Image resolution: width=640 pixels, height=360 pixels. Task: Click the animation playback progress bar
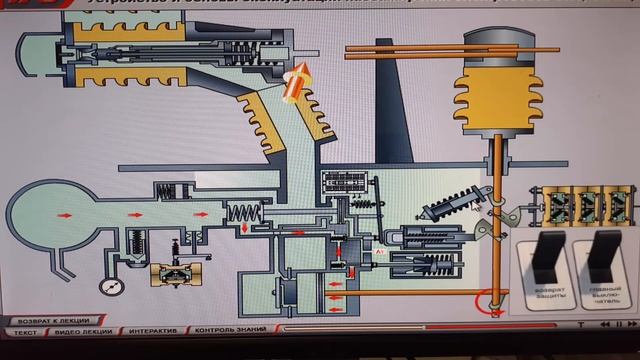[420, 327]
